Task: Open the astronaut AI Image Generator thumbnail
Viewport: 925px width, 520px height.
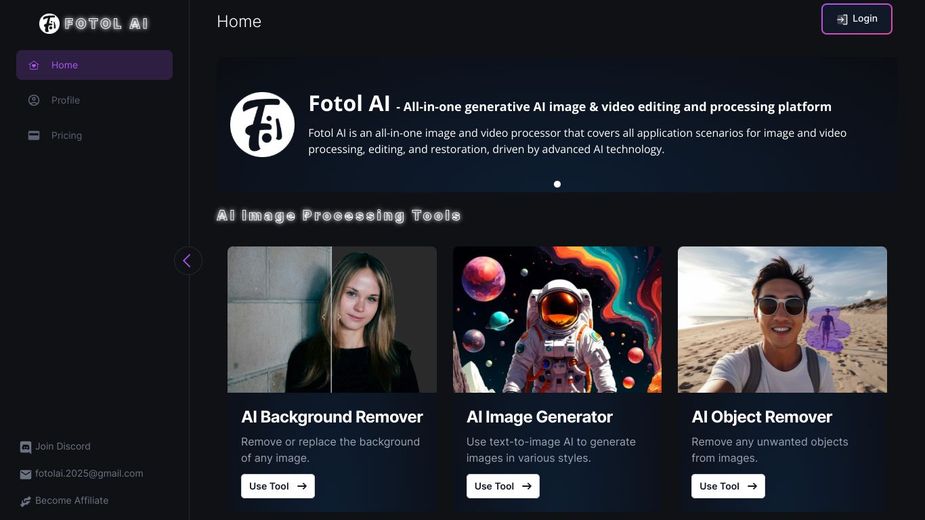Action: click(x=557, y=319)
